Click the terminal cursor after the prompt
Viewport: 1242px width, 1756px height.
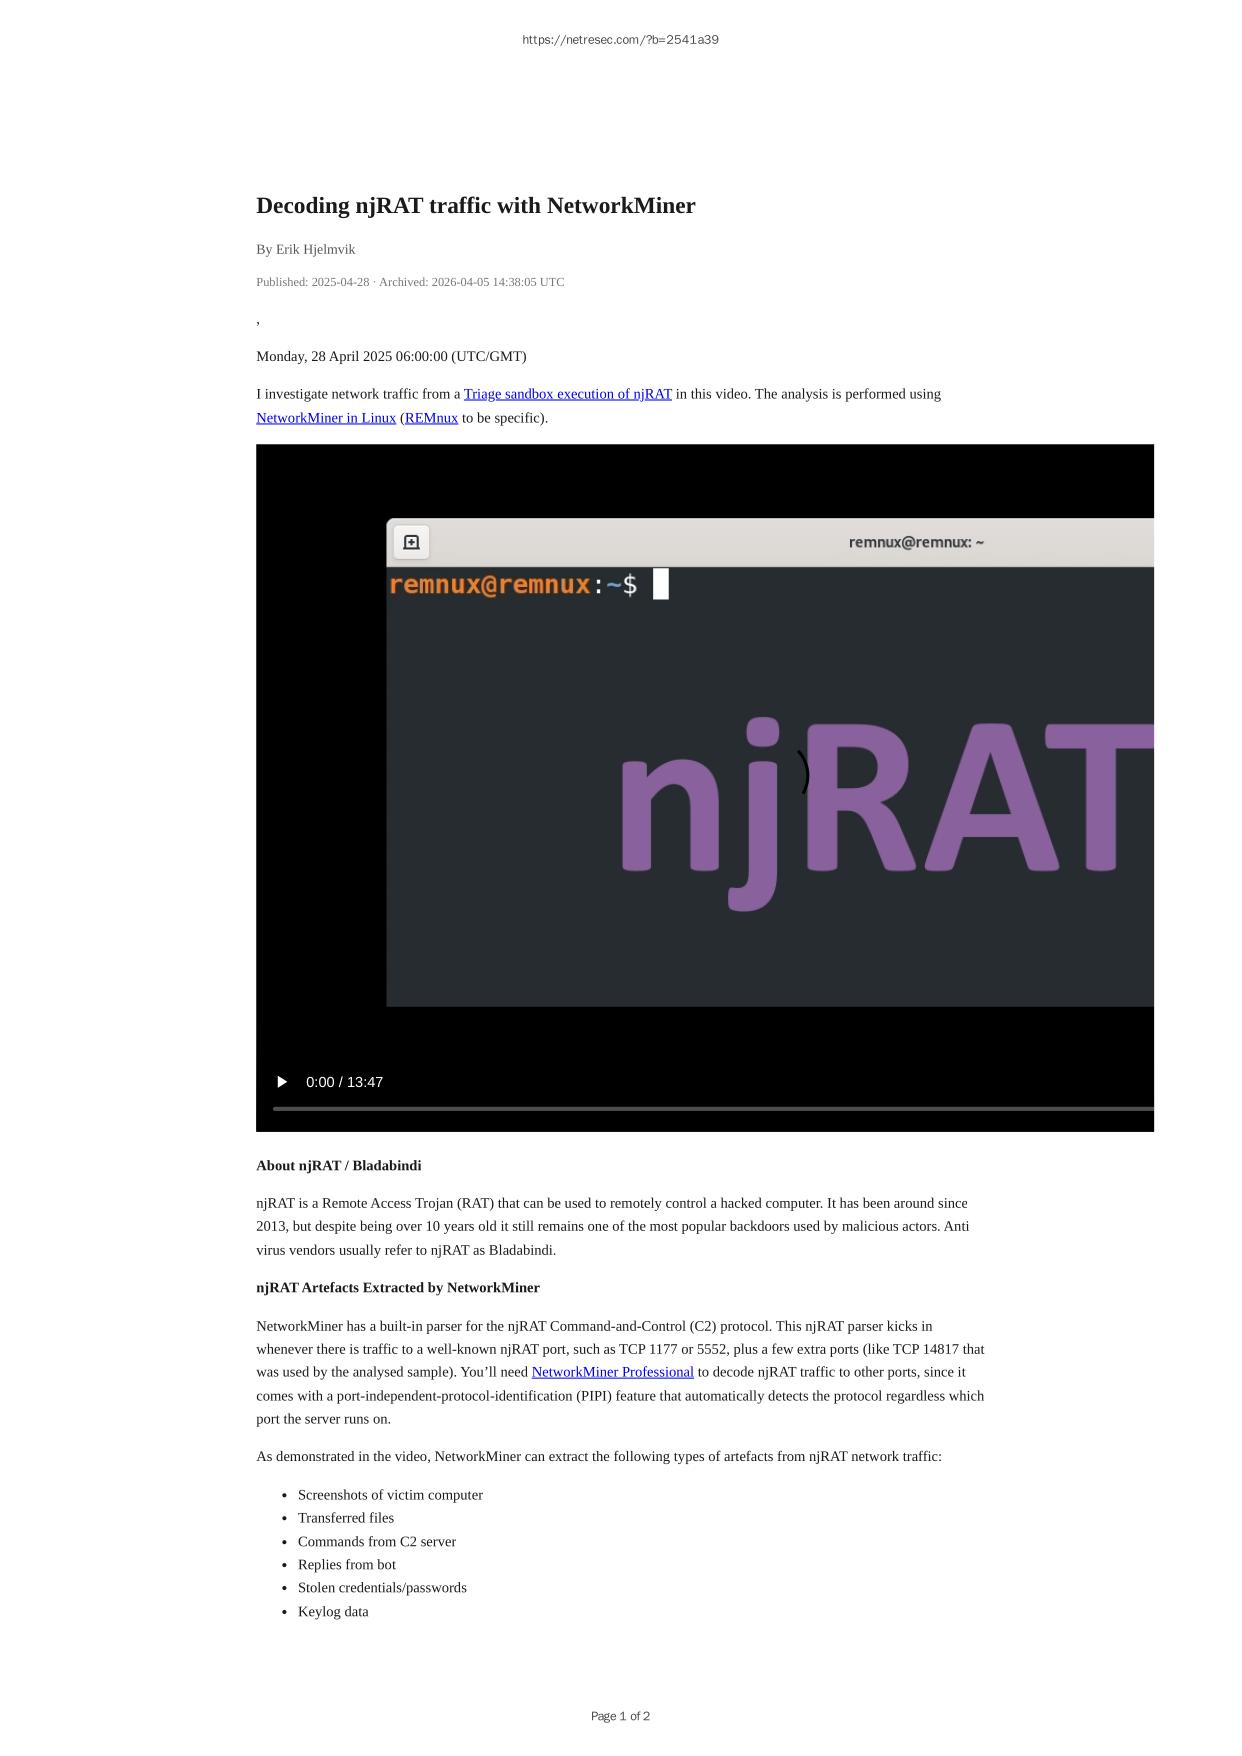click(660, 584)
